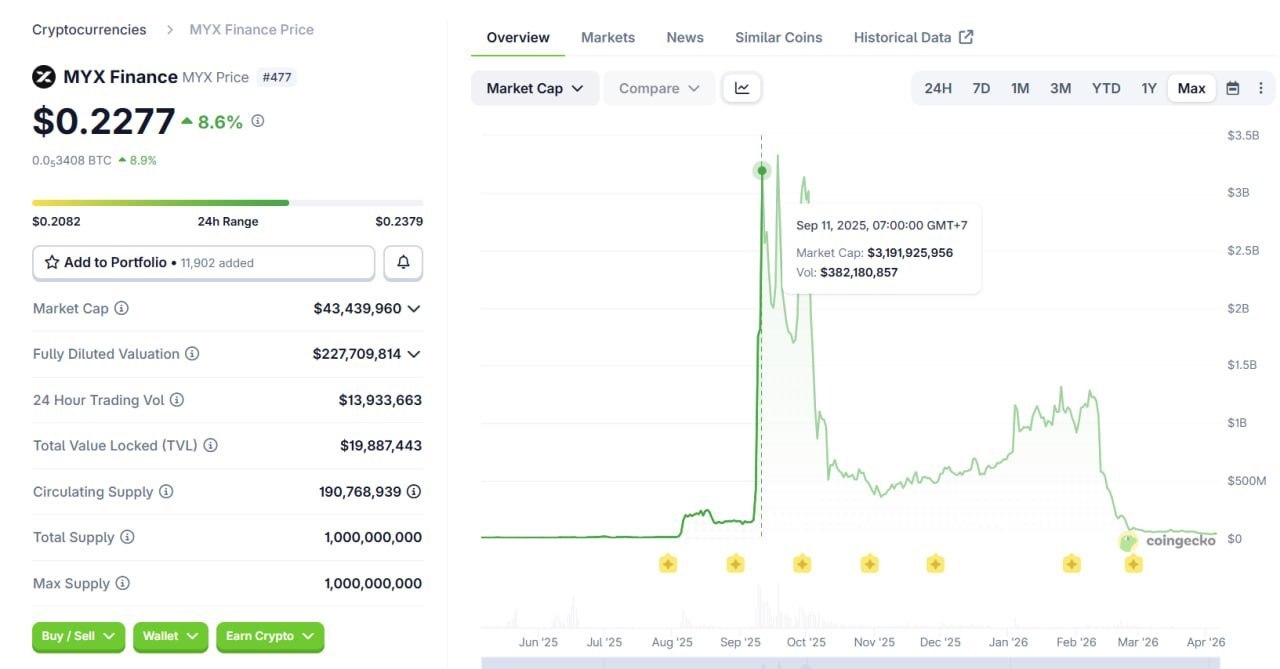Click the Cryptocurrencies breadcrumb link
This screenshot has width=1280, height=669.
[88, 29]
